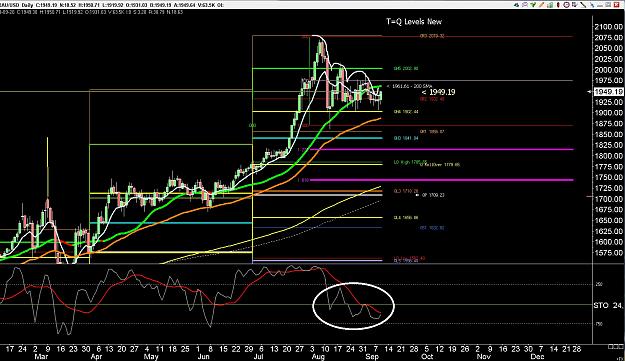Click the 2000.00 price axis label
The image size is (625, 361).
coord(608,70)
